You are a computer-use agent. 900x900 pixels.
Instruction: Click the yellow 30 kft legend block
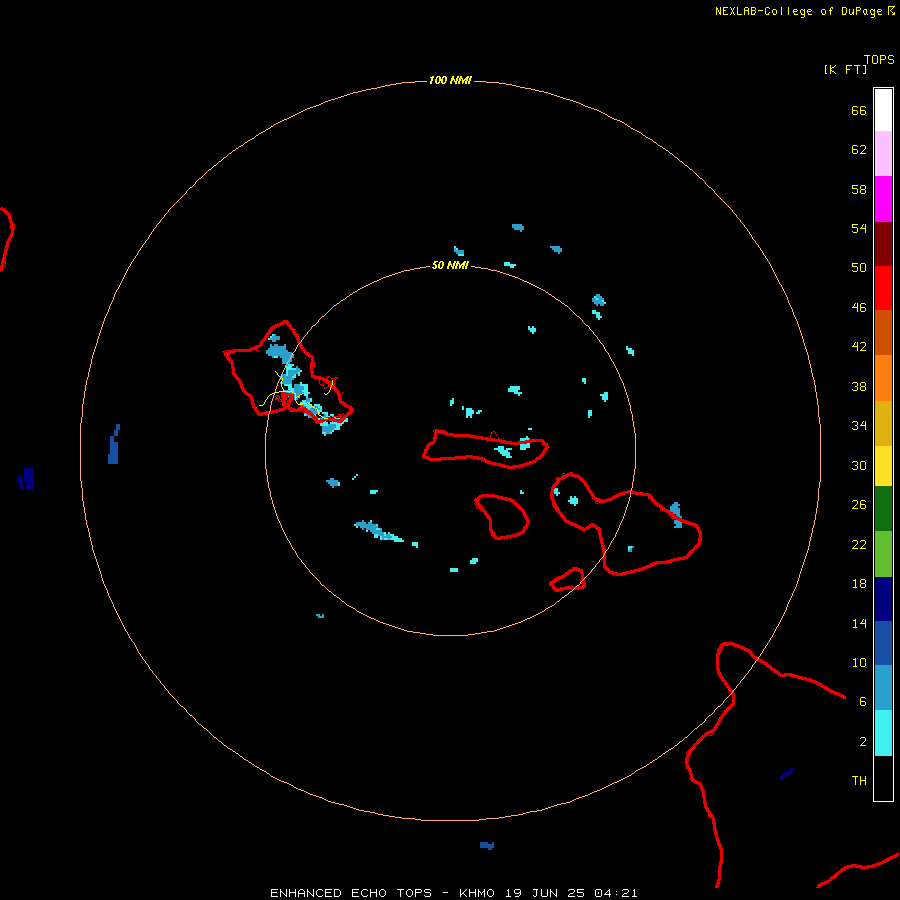(x=883, y=466)
